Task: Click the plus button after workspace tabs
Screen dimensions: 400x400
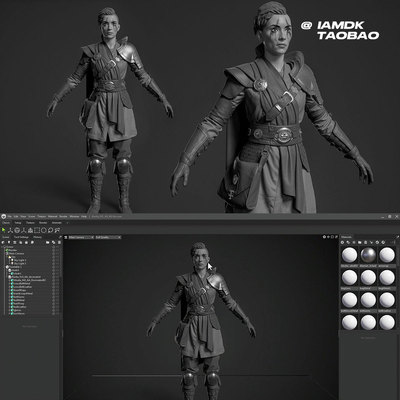Action: click(67, 223)
